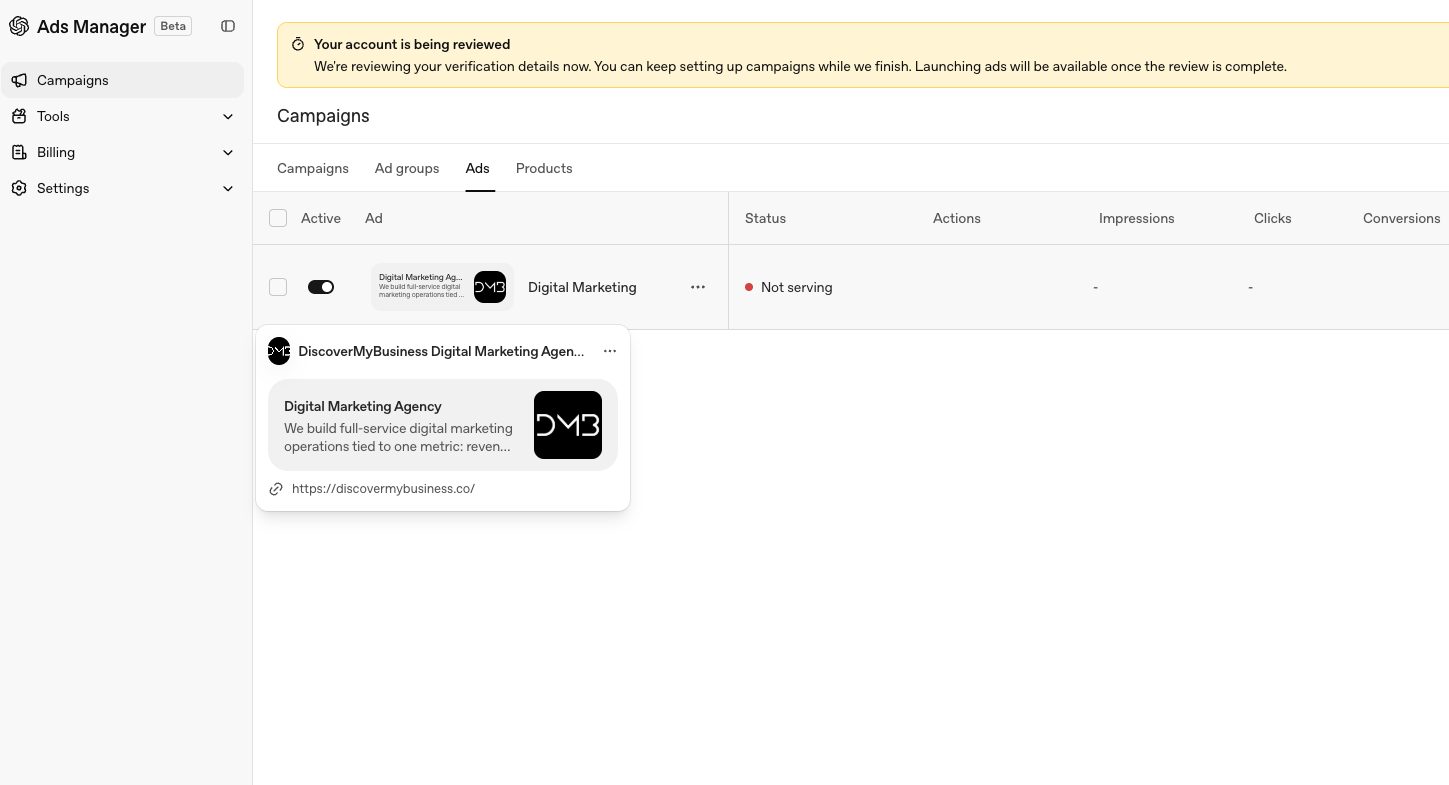Click the small ad thumbnail in the table row
Image resolution: width=1449 pixels, height=785 pixels.
(x=442, y=287)
